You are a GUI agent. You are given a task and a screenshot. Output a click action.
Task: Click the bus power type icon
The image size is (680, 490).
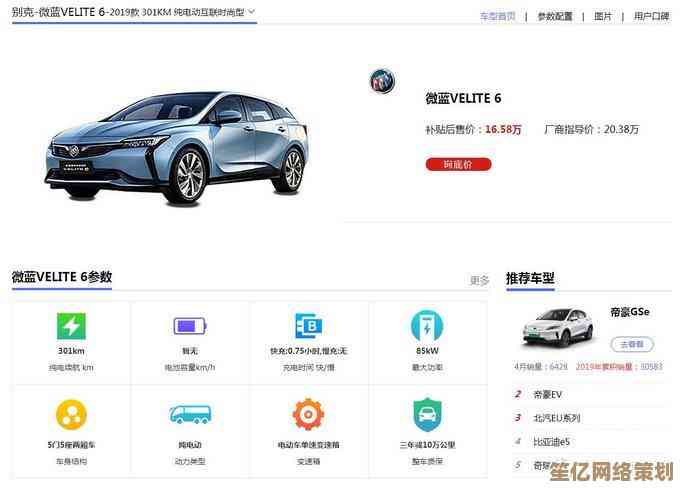[x=190, y=414]
